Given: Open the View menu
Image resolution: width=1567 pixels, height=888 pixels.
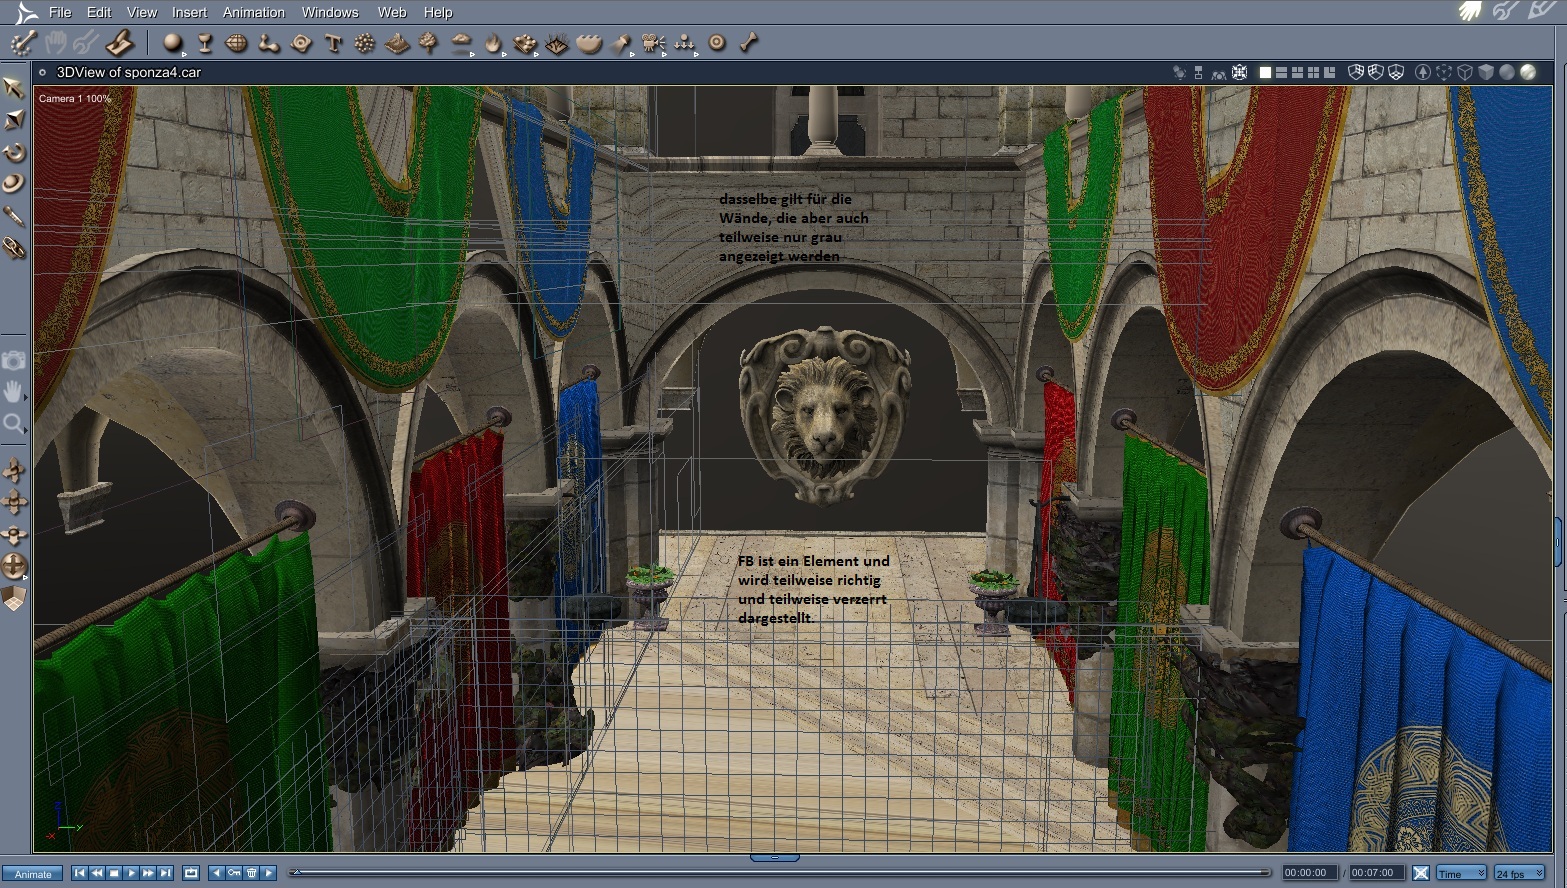Looking at the screenshot, I should pos(142,12).
